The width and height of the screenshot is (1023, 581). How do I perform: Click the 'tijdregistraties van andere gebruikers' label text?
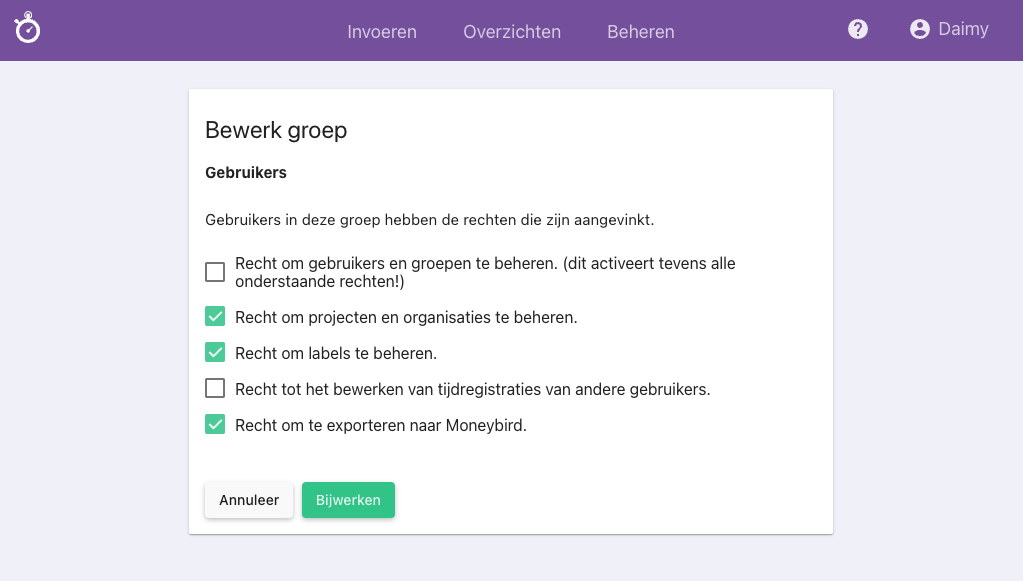472,389
